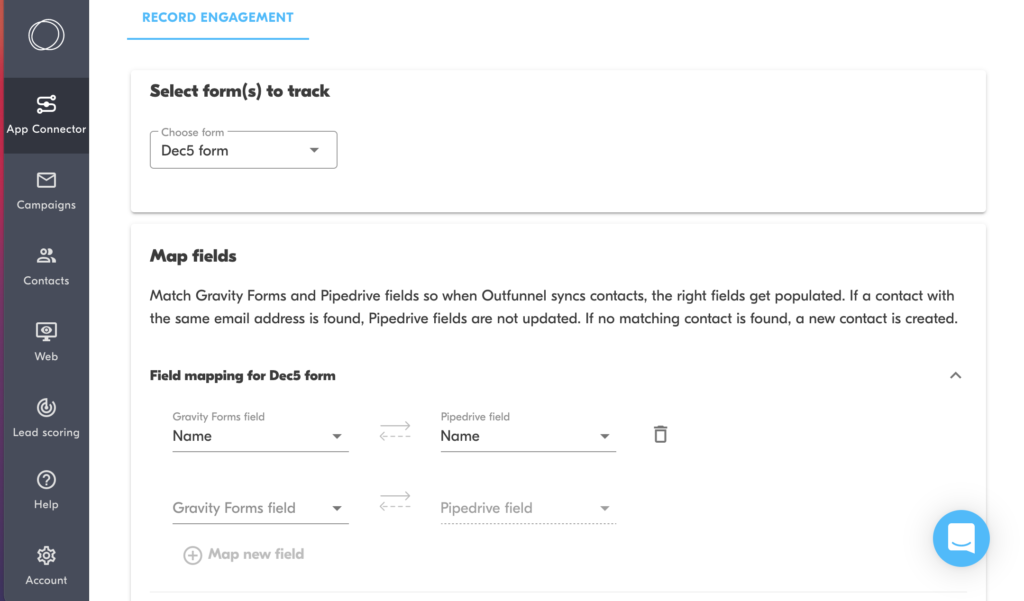Click the Map new field button
The width and height of the screenshot is (1024, 601).
[x=244, y=555]
